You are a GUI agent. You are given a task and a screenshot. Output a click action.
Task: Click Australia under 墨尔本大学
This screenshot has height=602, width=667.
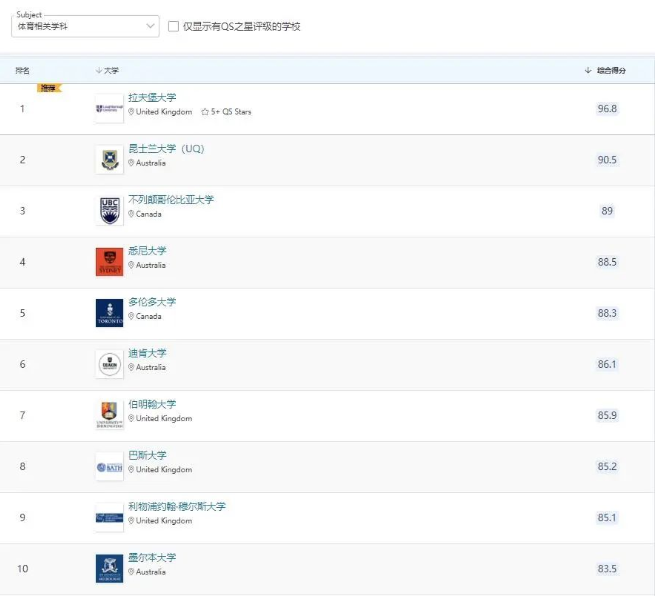point(151,572)
